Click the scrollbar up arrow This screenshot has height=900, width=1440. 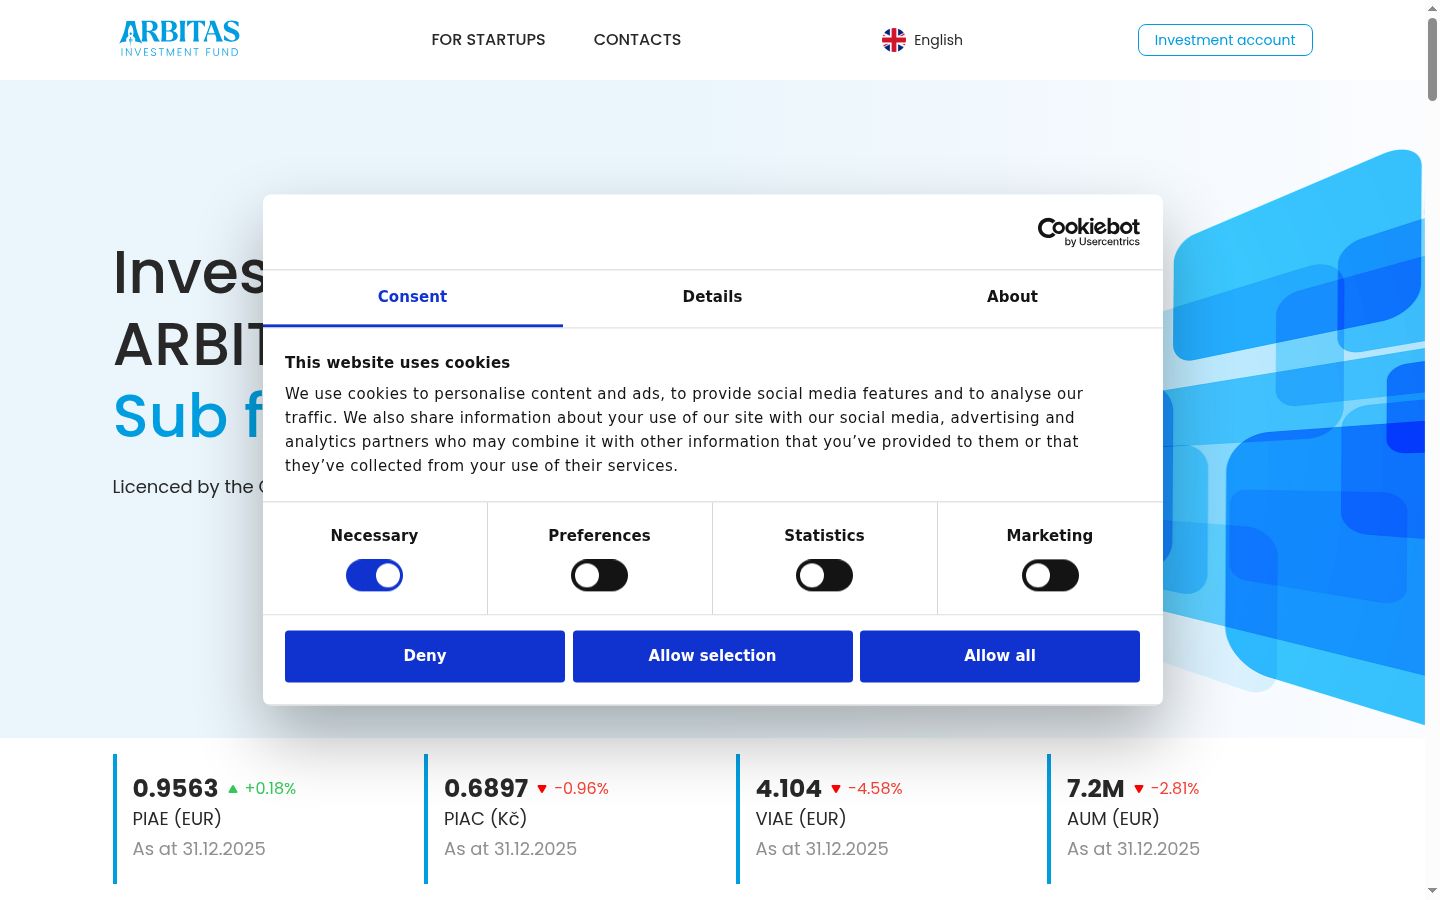click(1432, 8)
